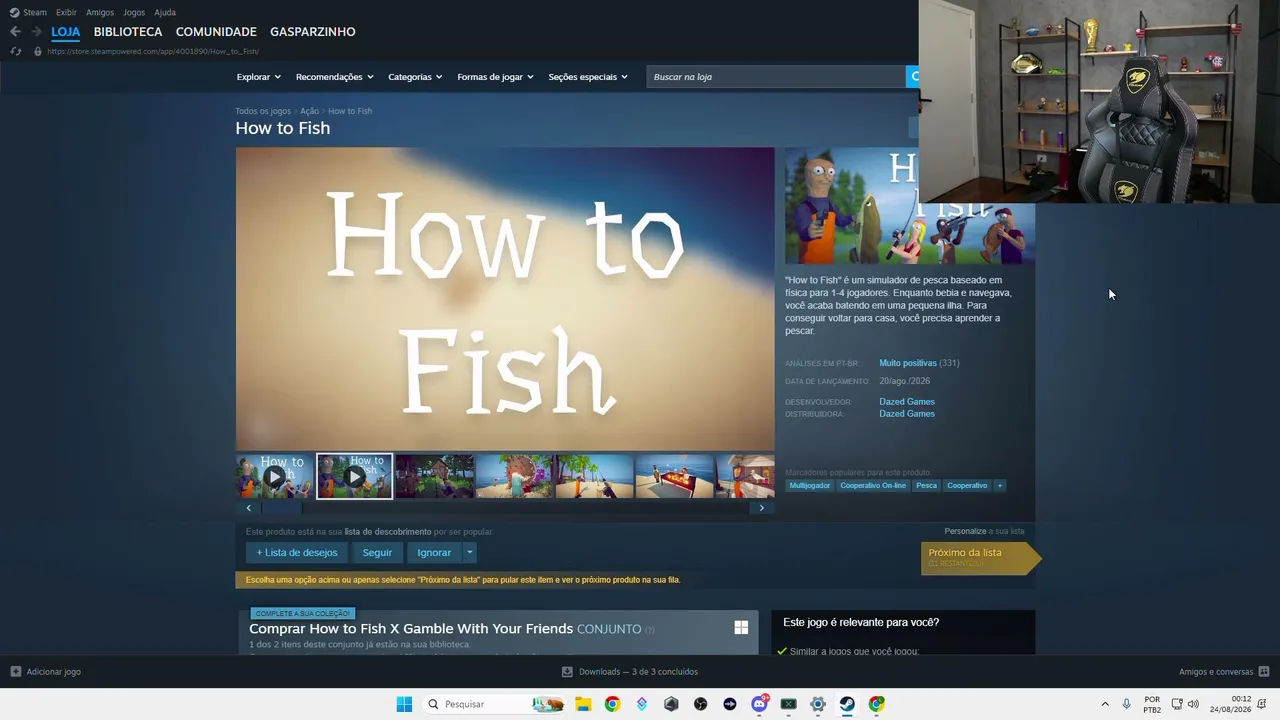1280x720 pixels.
Task: Click the Windows Pesquisar search box
Action: tap(494, 704)
